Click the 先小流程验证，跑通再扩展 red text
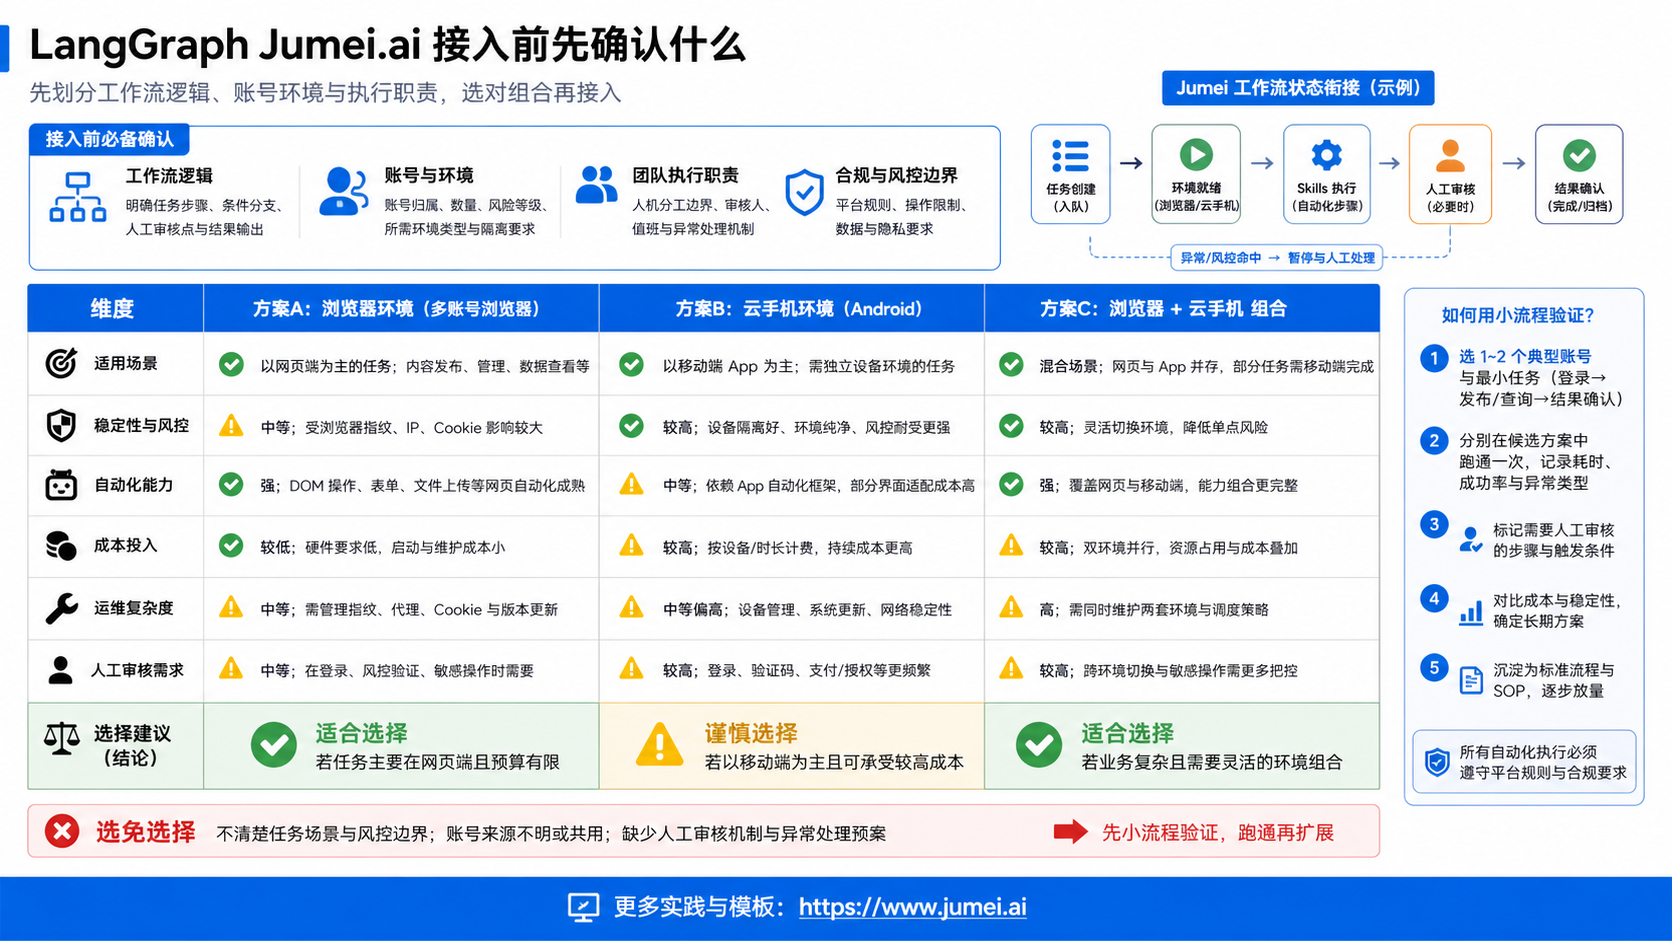This screenshot has width=1672, height=941. [x=1218, y=832]
